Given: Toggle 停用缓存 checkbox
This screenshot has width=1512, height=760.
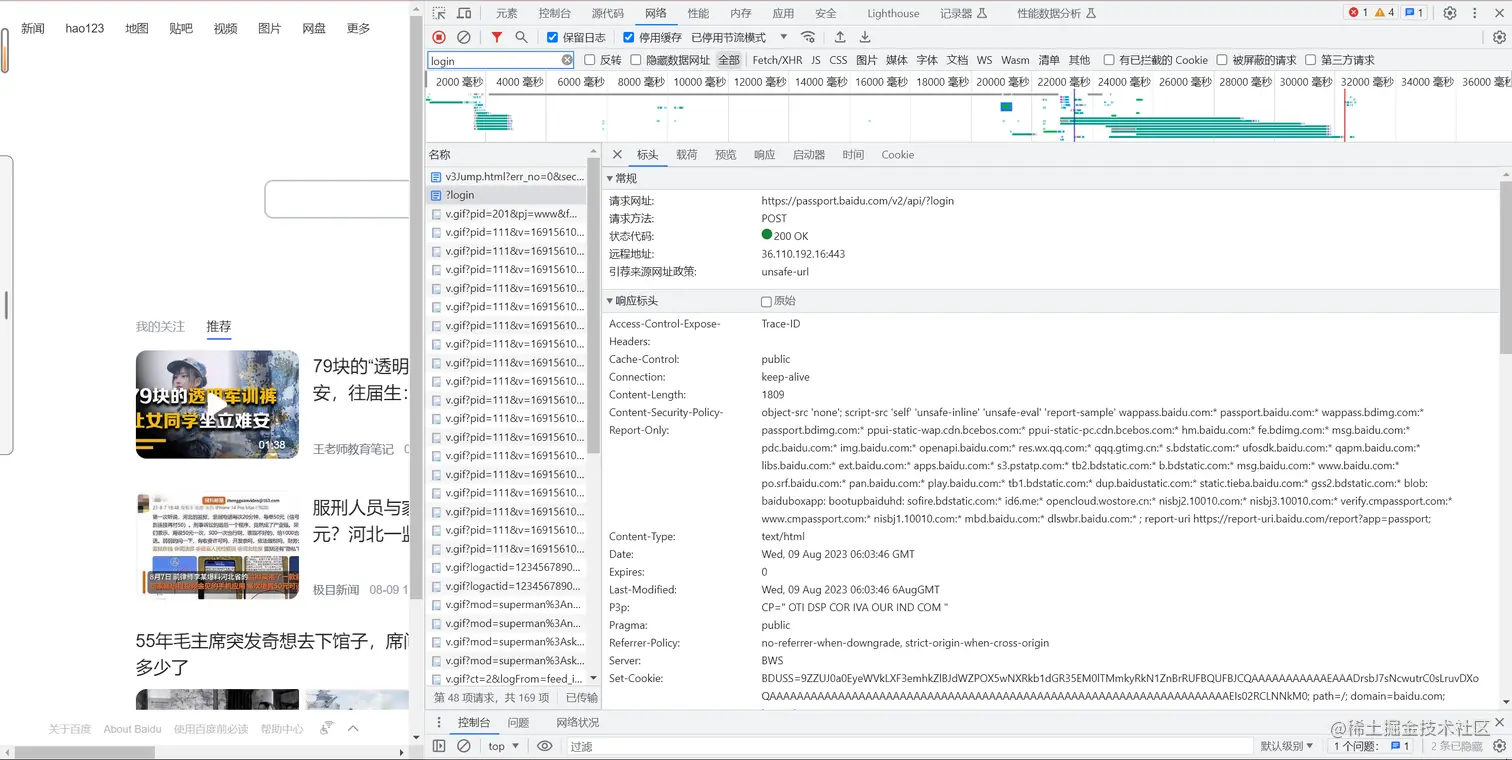Looking at the screenshot, I should click(628, 37).
